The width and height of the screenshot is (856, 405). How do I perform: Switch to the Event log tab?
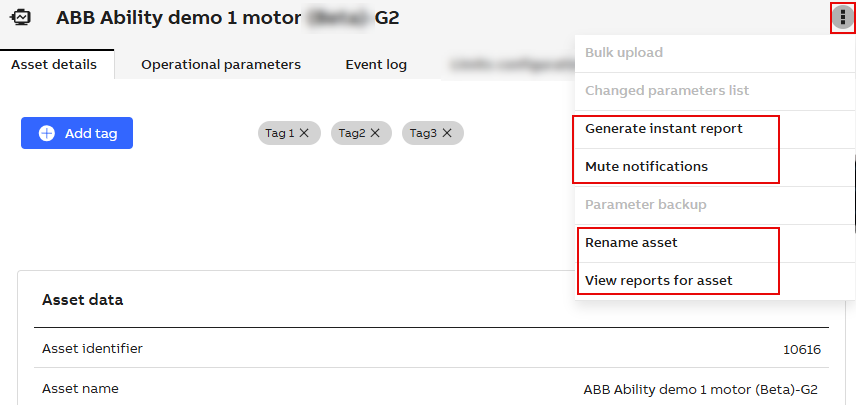pos(376,65)
